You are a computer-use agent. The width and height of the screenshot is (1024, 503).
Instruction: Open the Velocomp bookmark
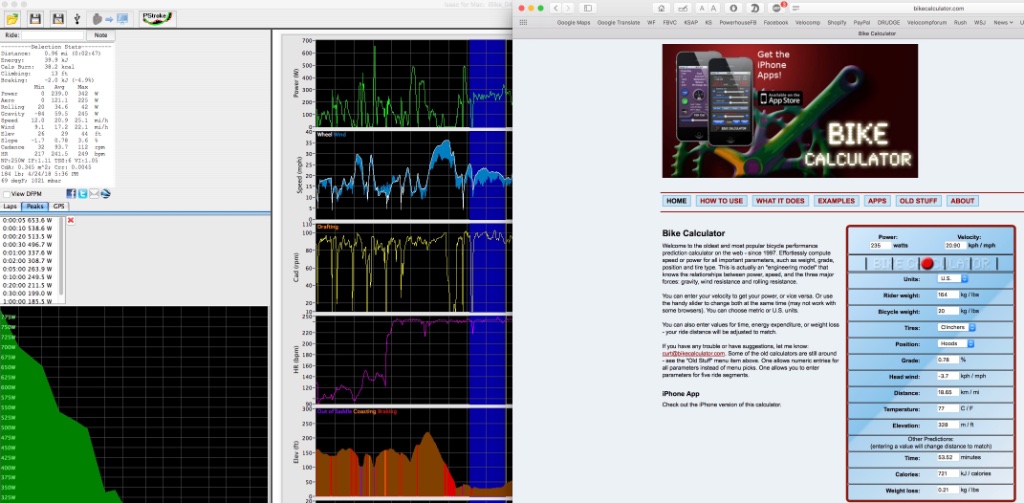point(808,22)
